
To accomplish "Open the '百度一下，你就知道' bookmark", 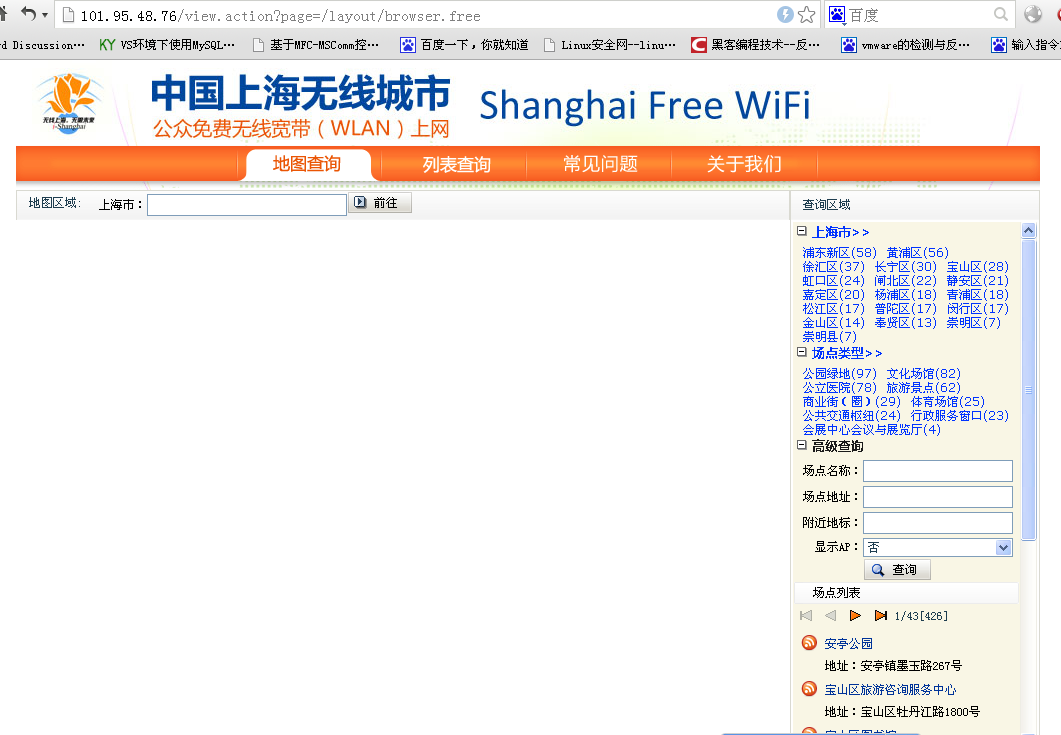I will 464,45.
